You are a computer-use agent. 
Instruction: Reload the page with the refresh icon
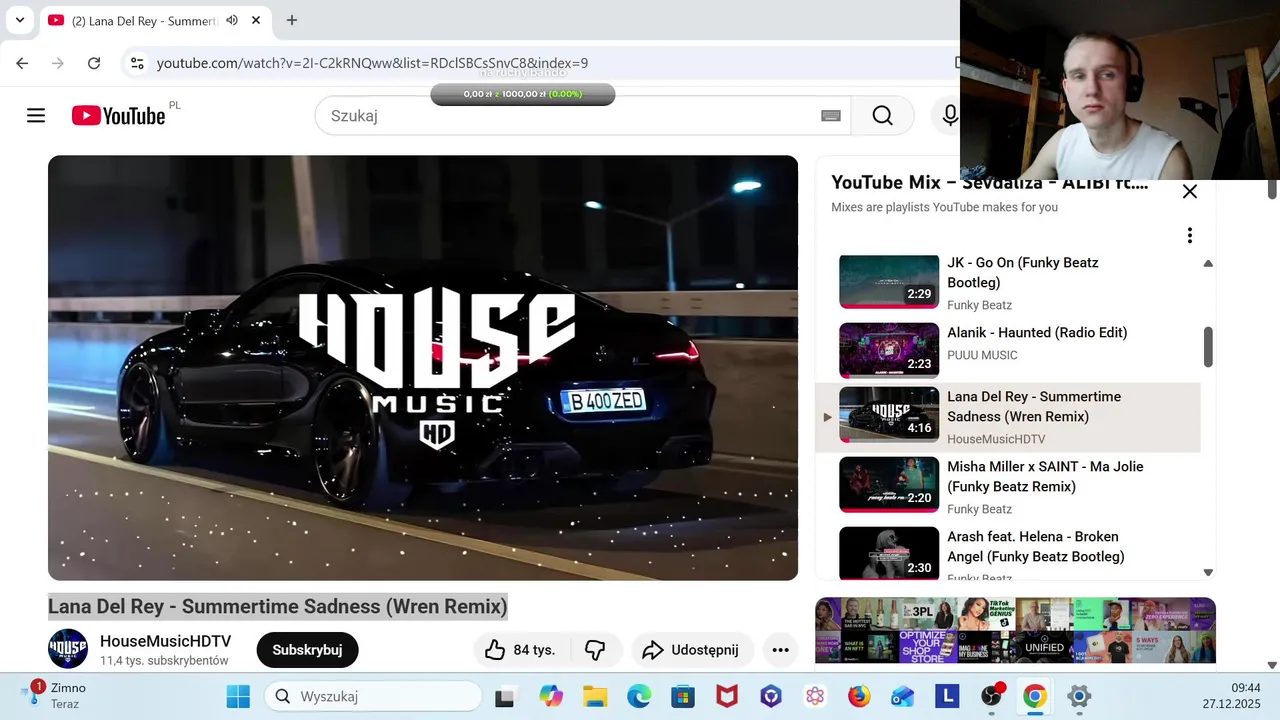coord(94,63)
